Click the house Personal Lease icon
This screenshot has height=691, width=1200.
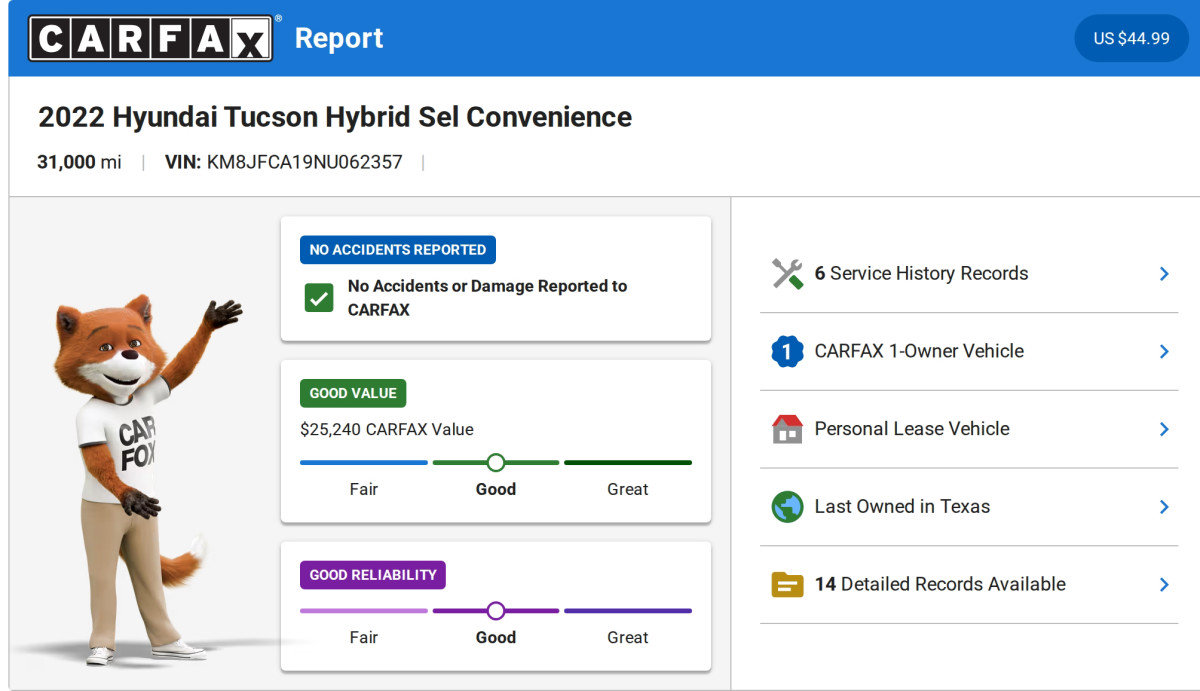788,429
